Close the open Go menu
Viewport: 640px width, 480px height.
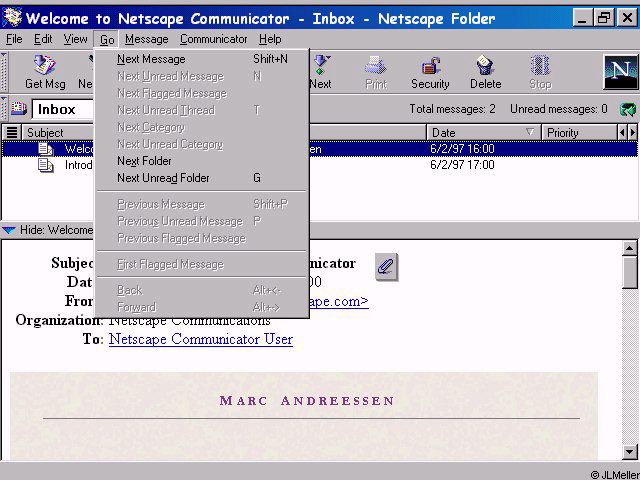107,40
